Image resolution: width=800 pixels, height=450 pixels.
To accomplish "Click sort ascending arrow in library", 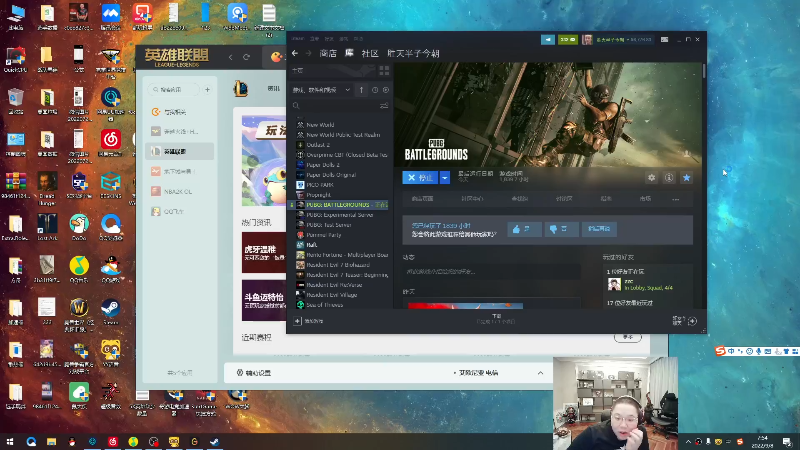I will 361,90.
